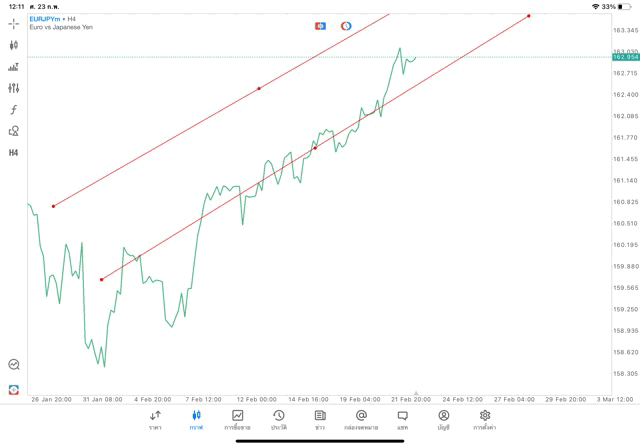Activate the crosshair cursor tool
640x447 pixels.
tap(13, 23)
